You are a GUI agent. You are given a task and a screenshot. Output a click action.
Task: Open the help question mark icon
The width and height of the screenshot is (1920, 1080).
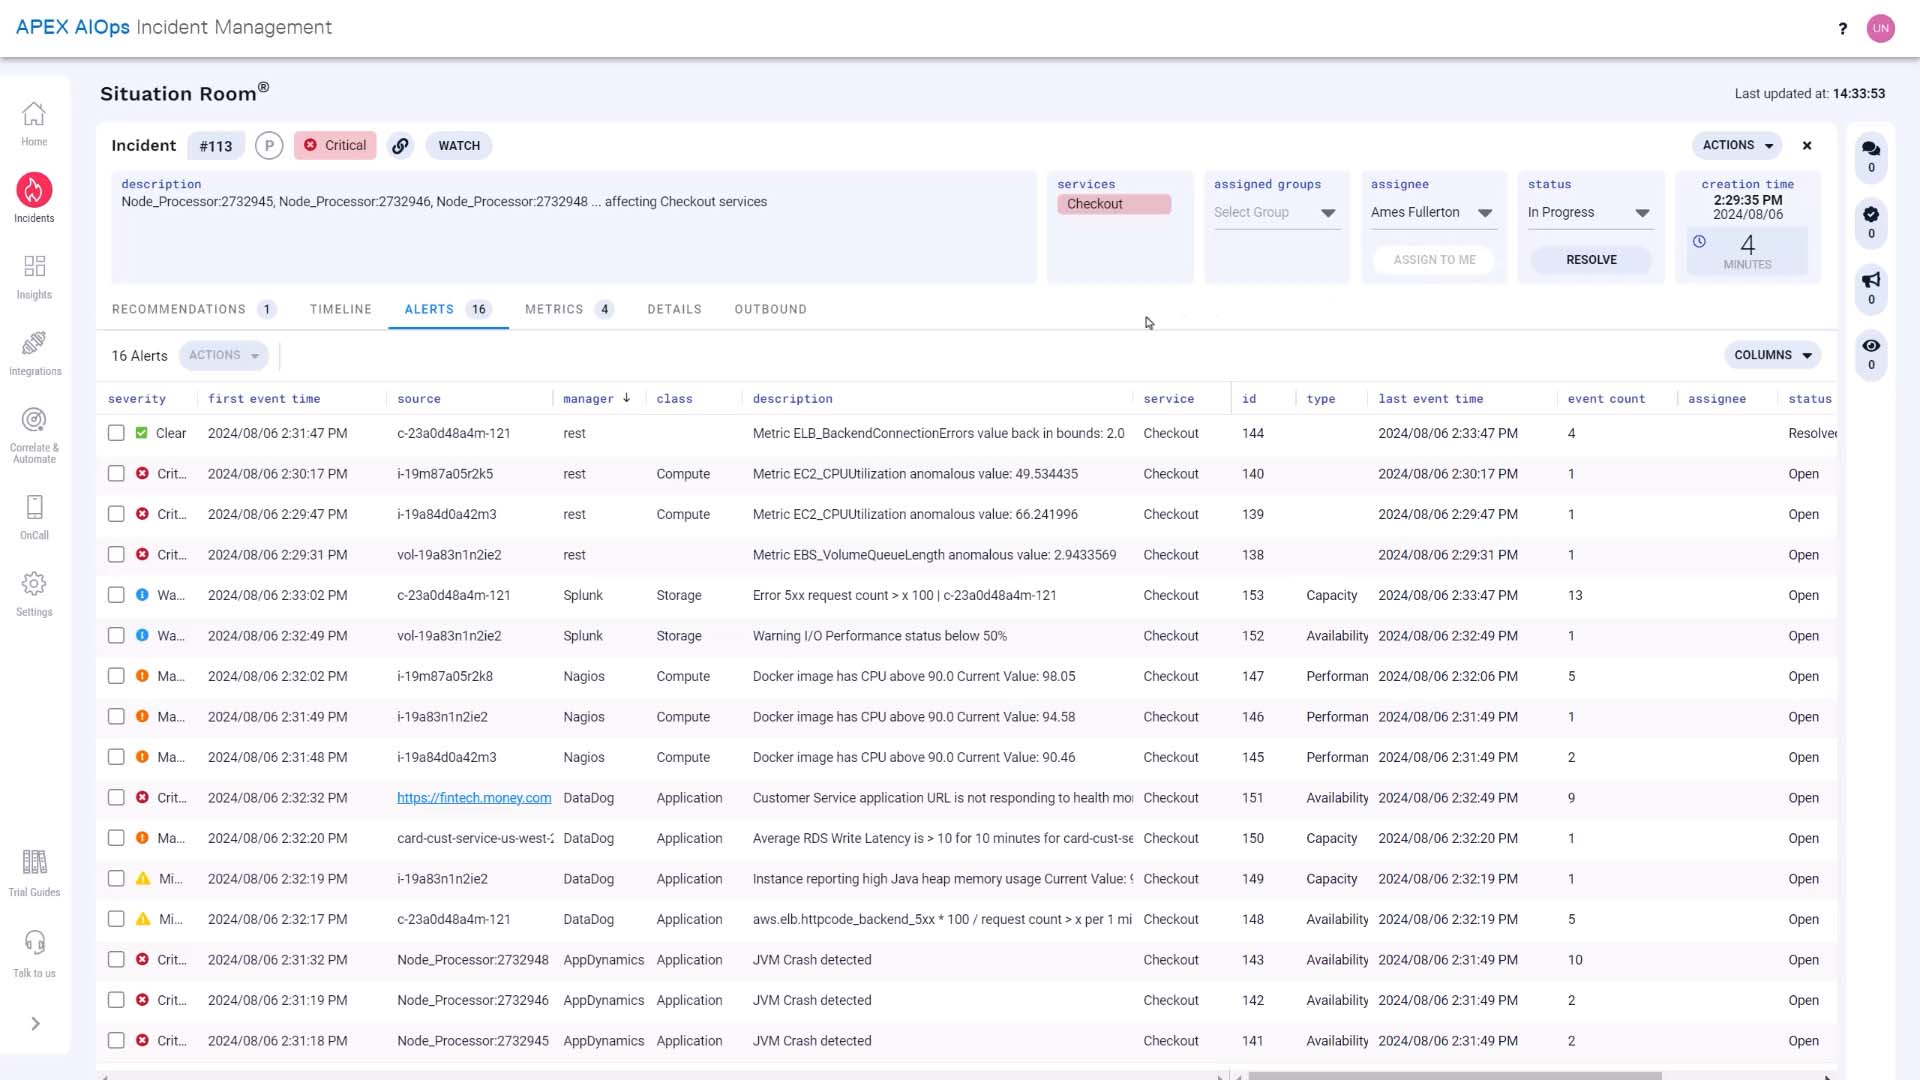tap(1842, 28)
